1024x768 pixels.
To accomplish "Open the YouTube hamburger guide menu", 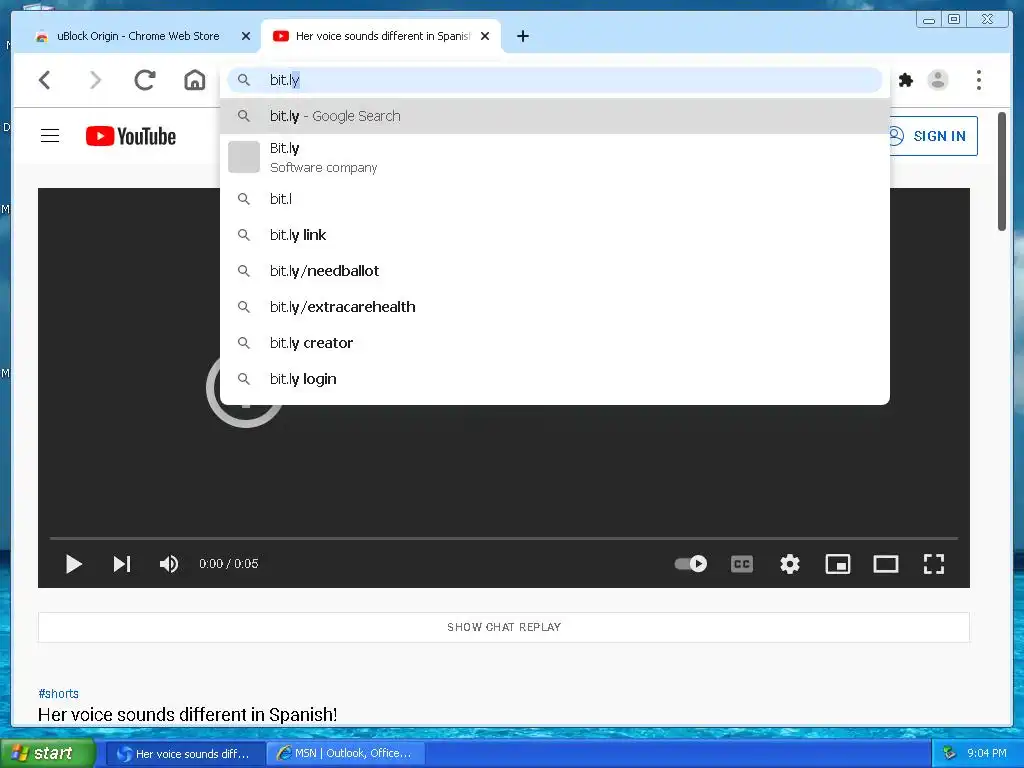I will (x=50, y=136).
